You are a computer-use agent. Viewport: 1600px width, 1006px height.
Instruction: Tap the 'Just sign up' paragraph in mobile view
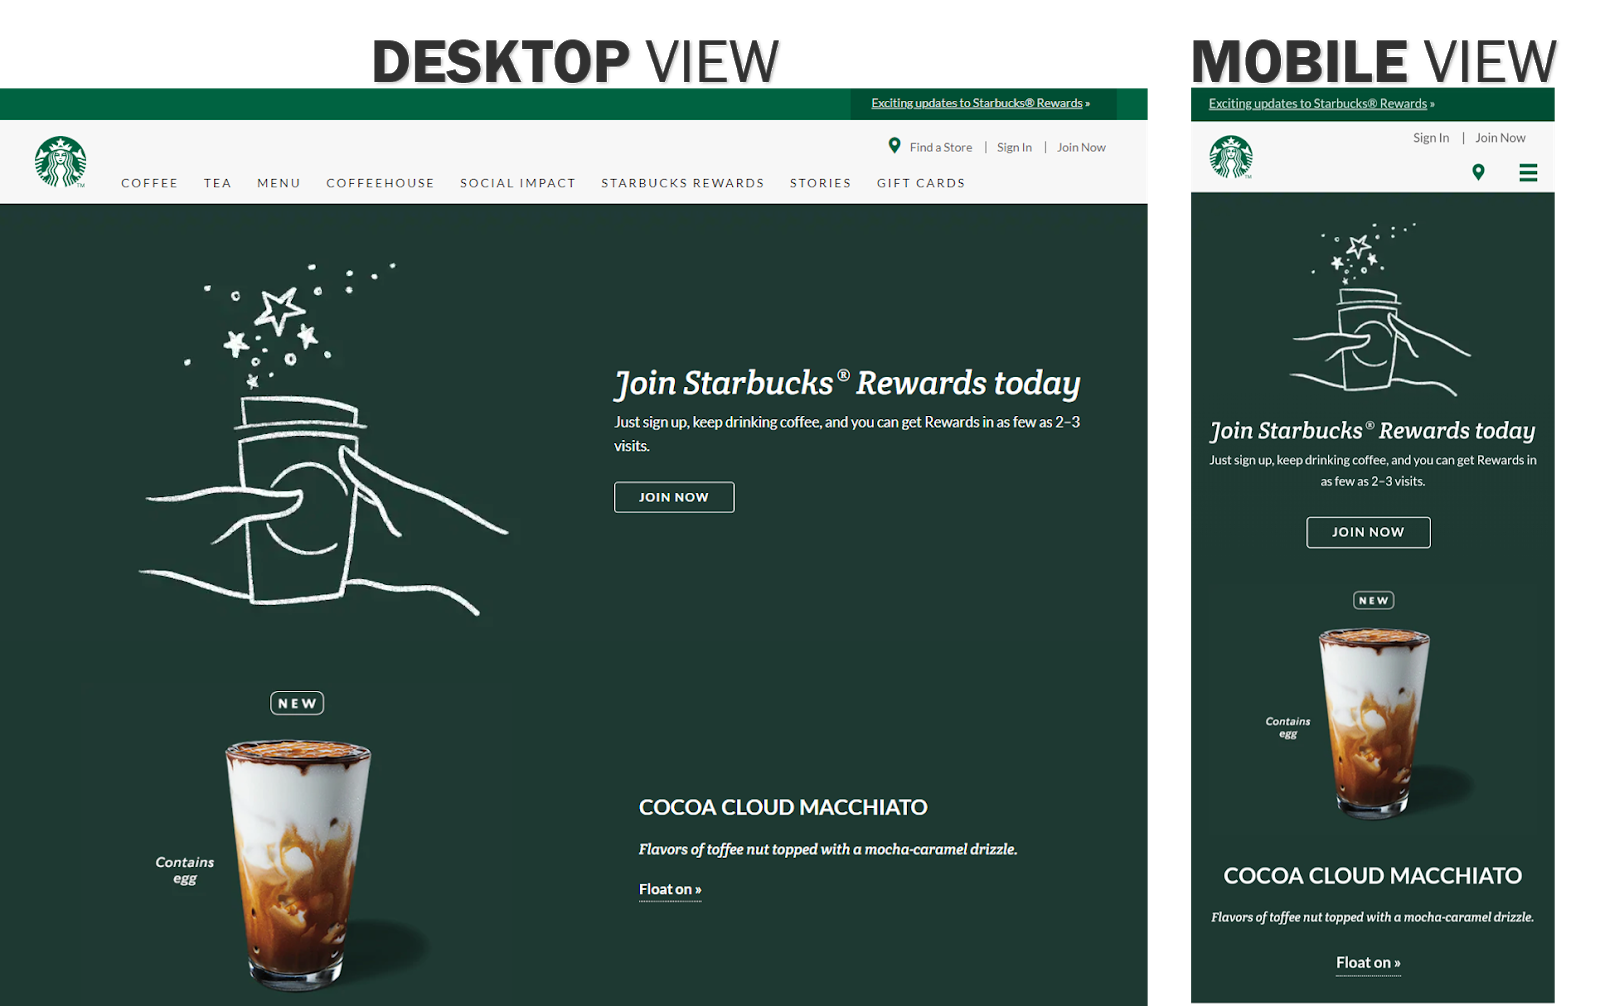[x=1372, y=470]
